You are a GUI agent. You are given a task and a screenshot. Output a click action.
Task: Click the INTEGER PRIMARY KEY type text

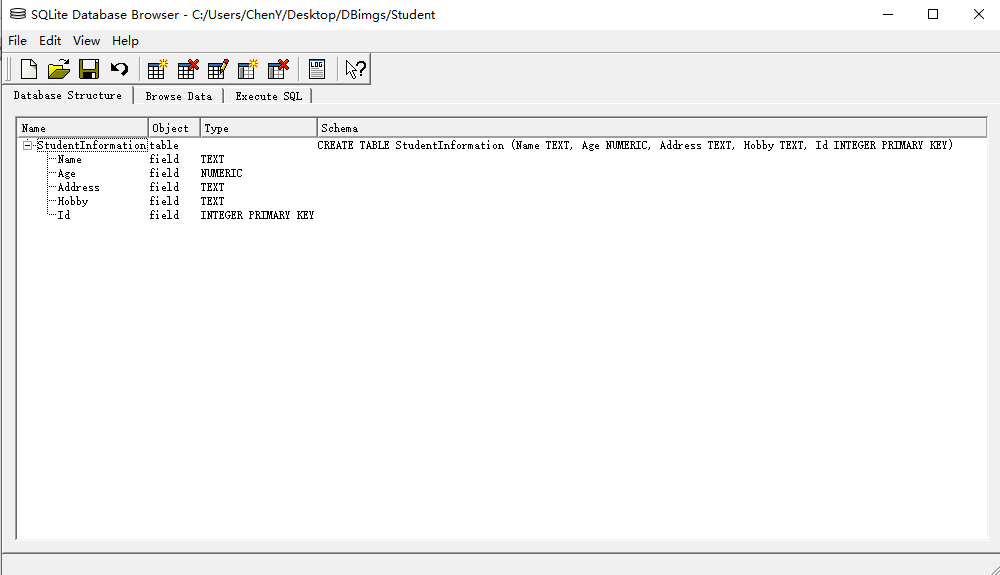point(257,215)
